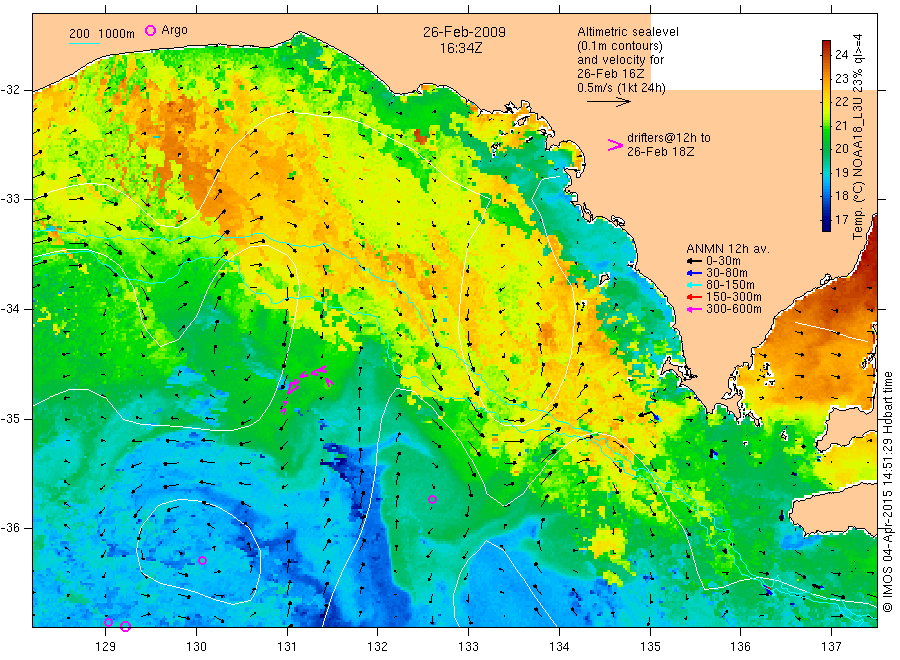Select Argo float marker inside the southwest eddy contour
This screenshot has height=660, width=900.
tap(202, 560)
